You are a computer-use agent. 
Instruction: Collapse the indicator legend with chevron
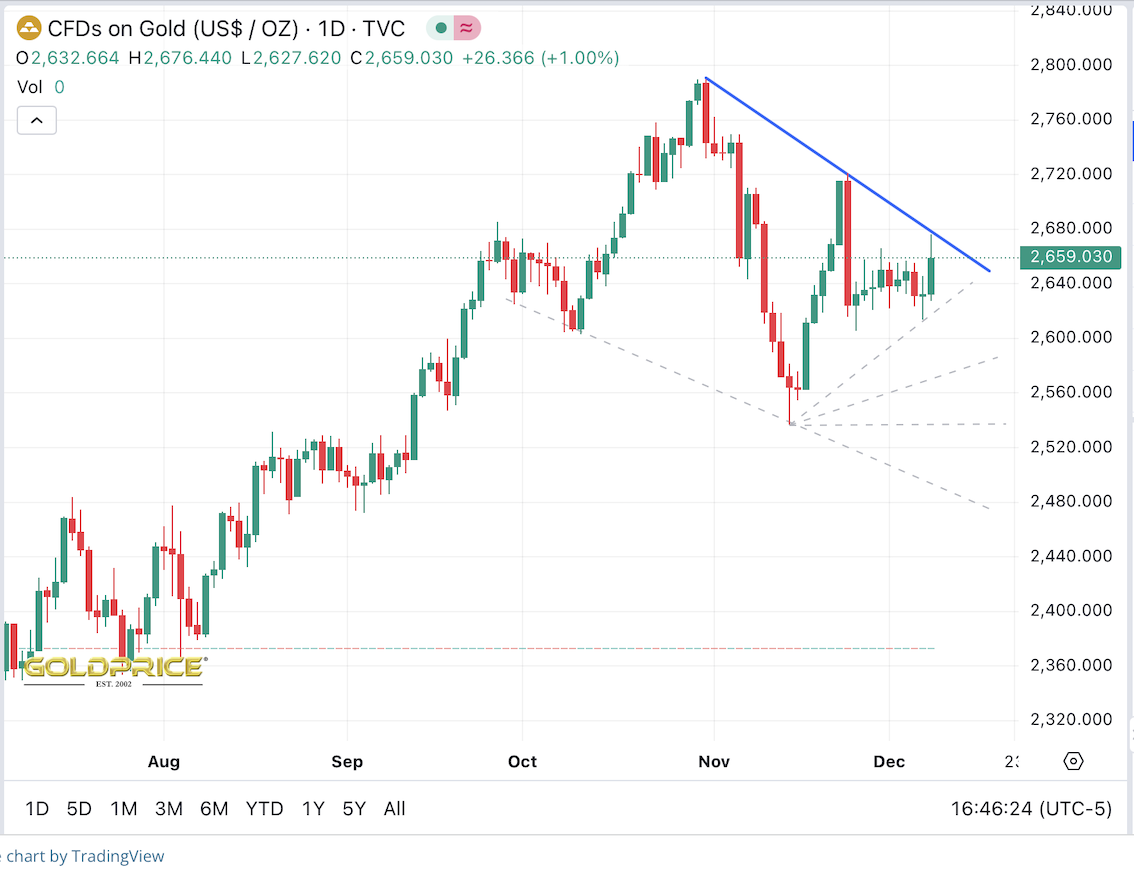pos(36,121)
